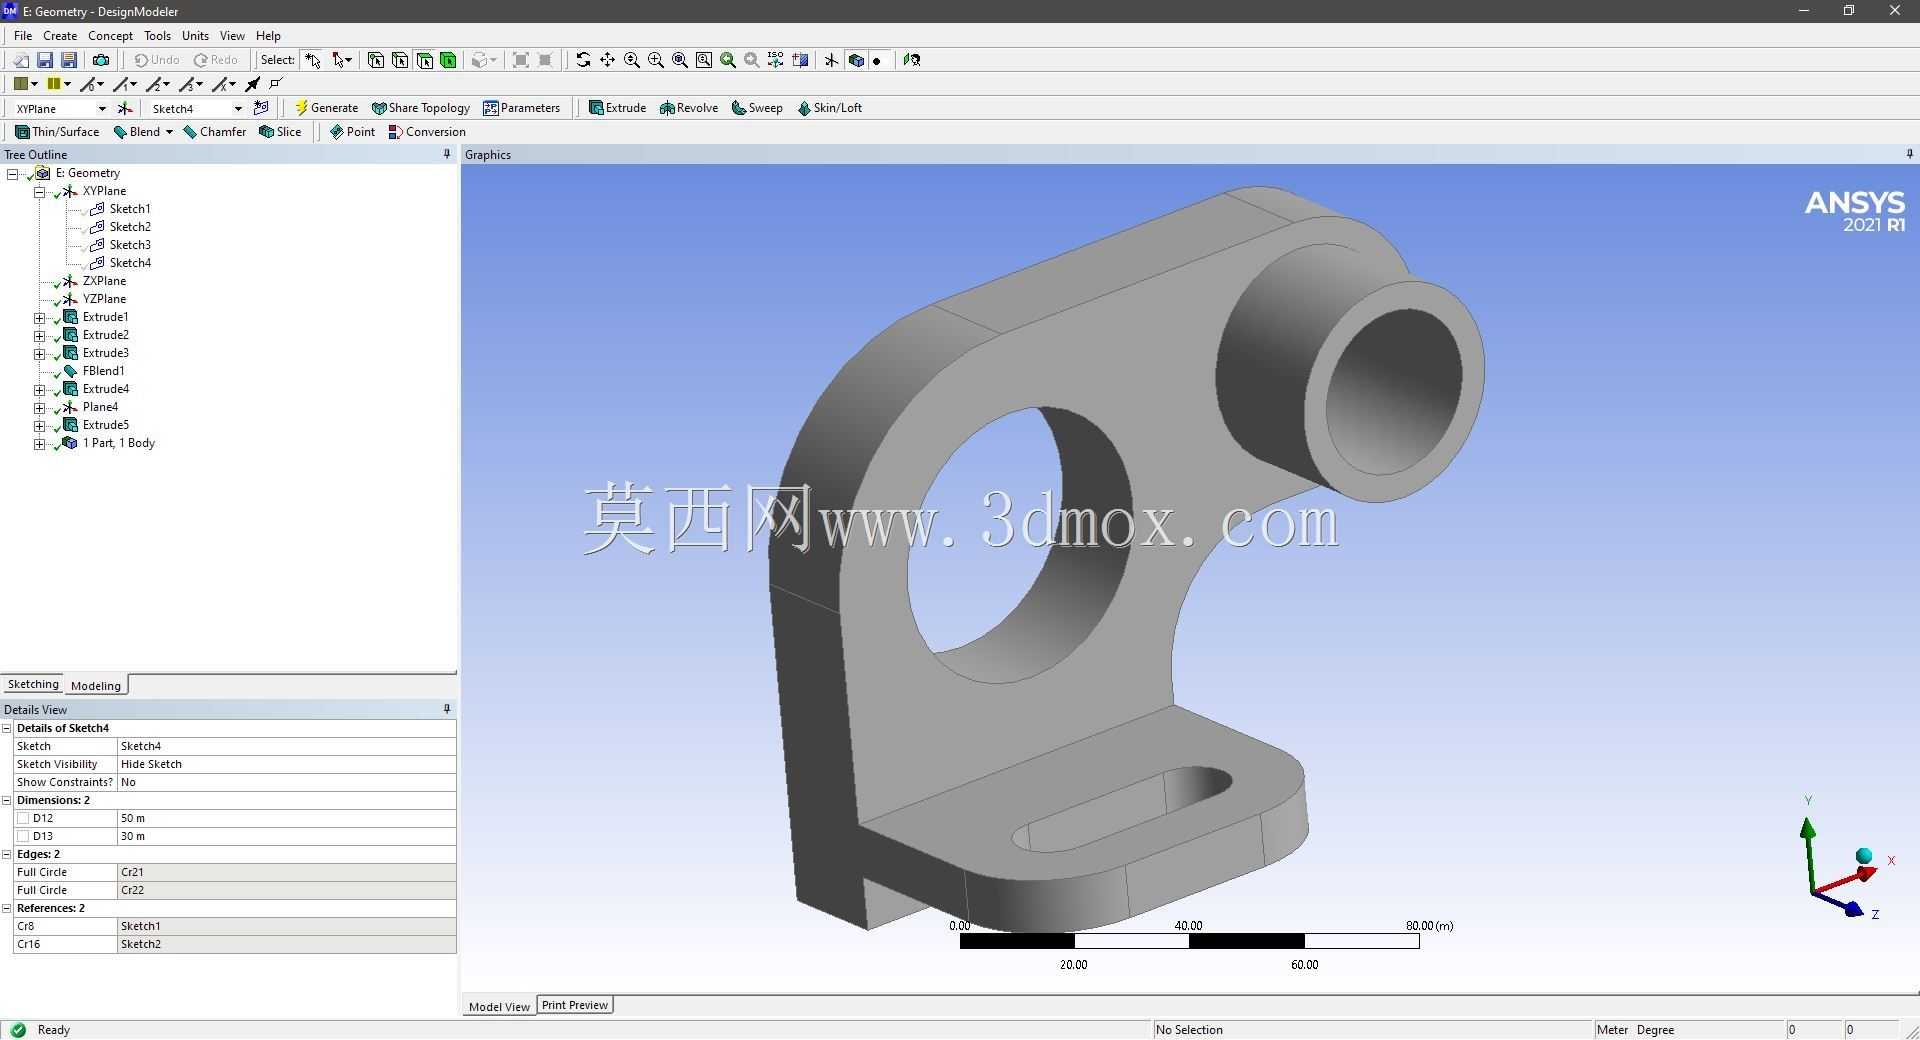Activate the Magnifier Window tool
The height and width of the screenshot is (1040, 1920).
704,60
